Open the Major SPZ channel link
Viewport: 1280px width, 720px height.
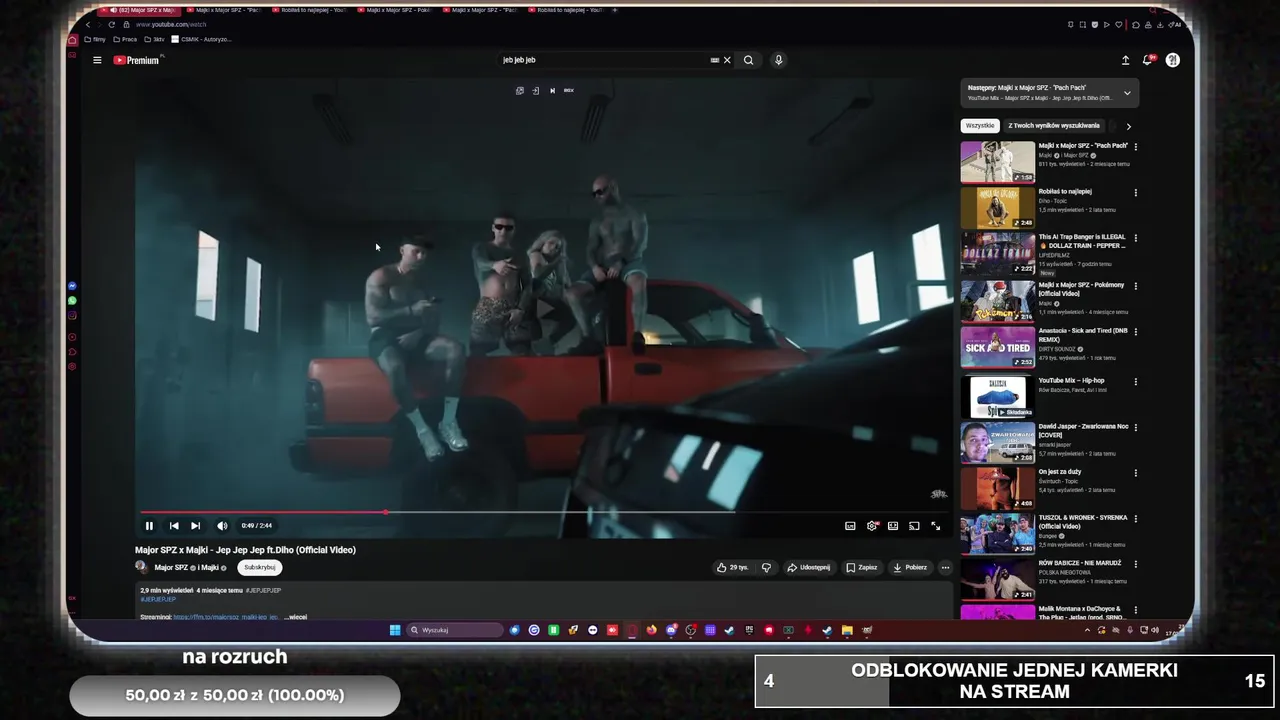tap(171, 568)
